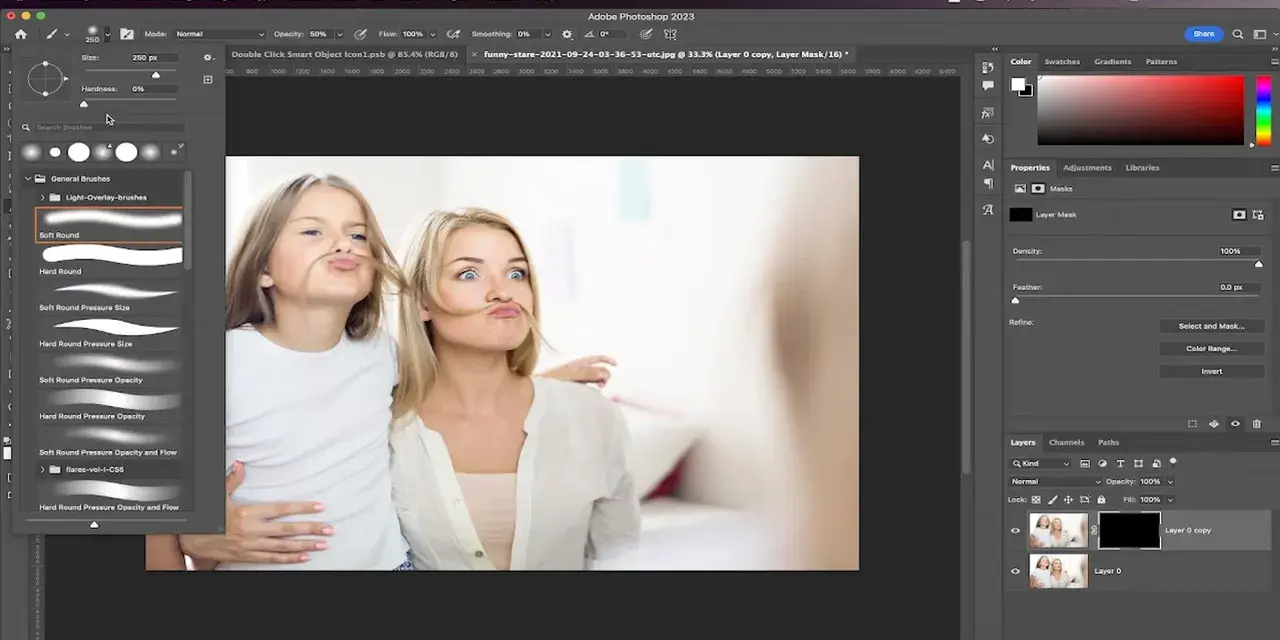
Task: Open brush Opacity 50% dropdown arrow
Action: tap(340, 34)
